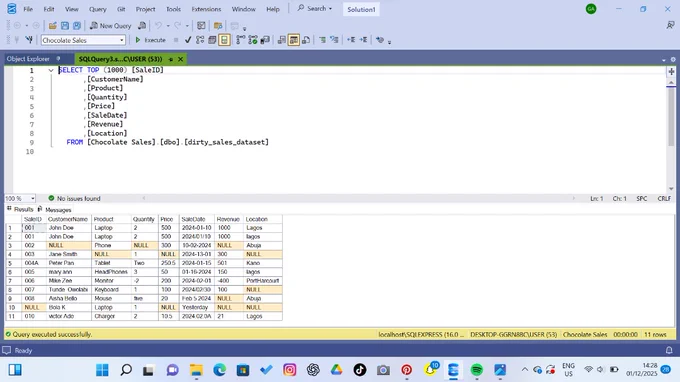Close the SQLQuery3 tab
680x382 pixels.
(180, 59)
